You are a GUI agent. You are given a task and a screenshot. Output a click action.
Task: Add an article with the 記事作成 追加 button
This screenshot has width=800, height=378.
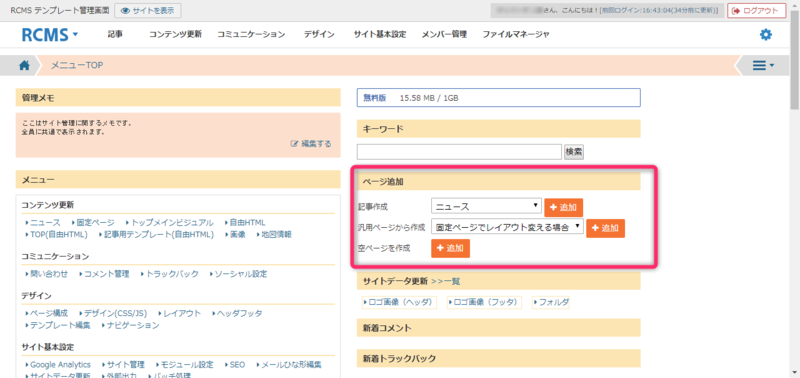coord(563,208)
